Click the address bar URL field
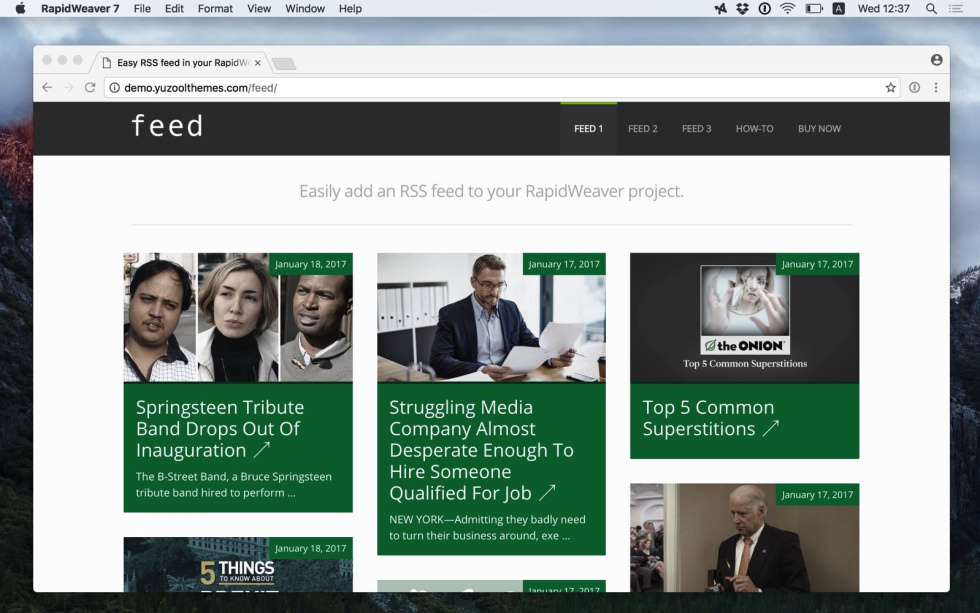980x613 pixels. pyautogui.click(x=500, y=87)
